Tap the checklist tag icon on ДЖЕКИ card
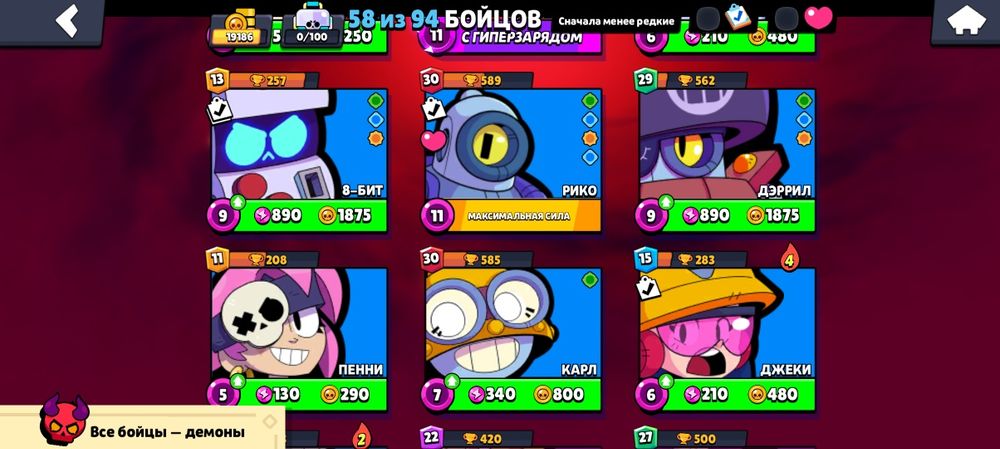 click(x=649, y=288)
